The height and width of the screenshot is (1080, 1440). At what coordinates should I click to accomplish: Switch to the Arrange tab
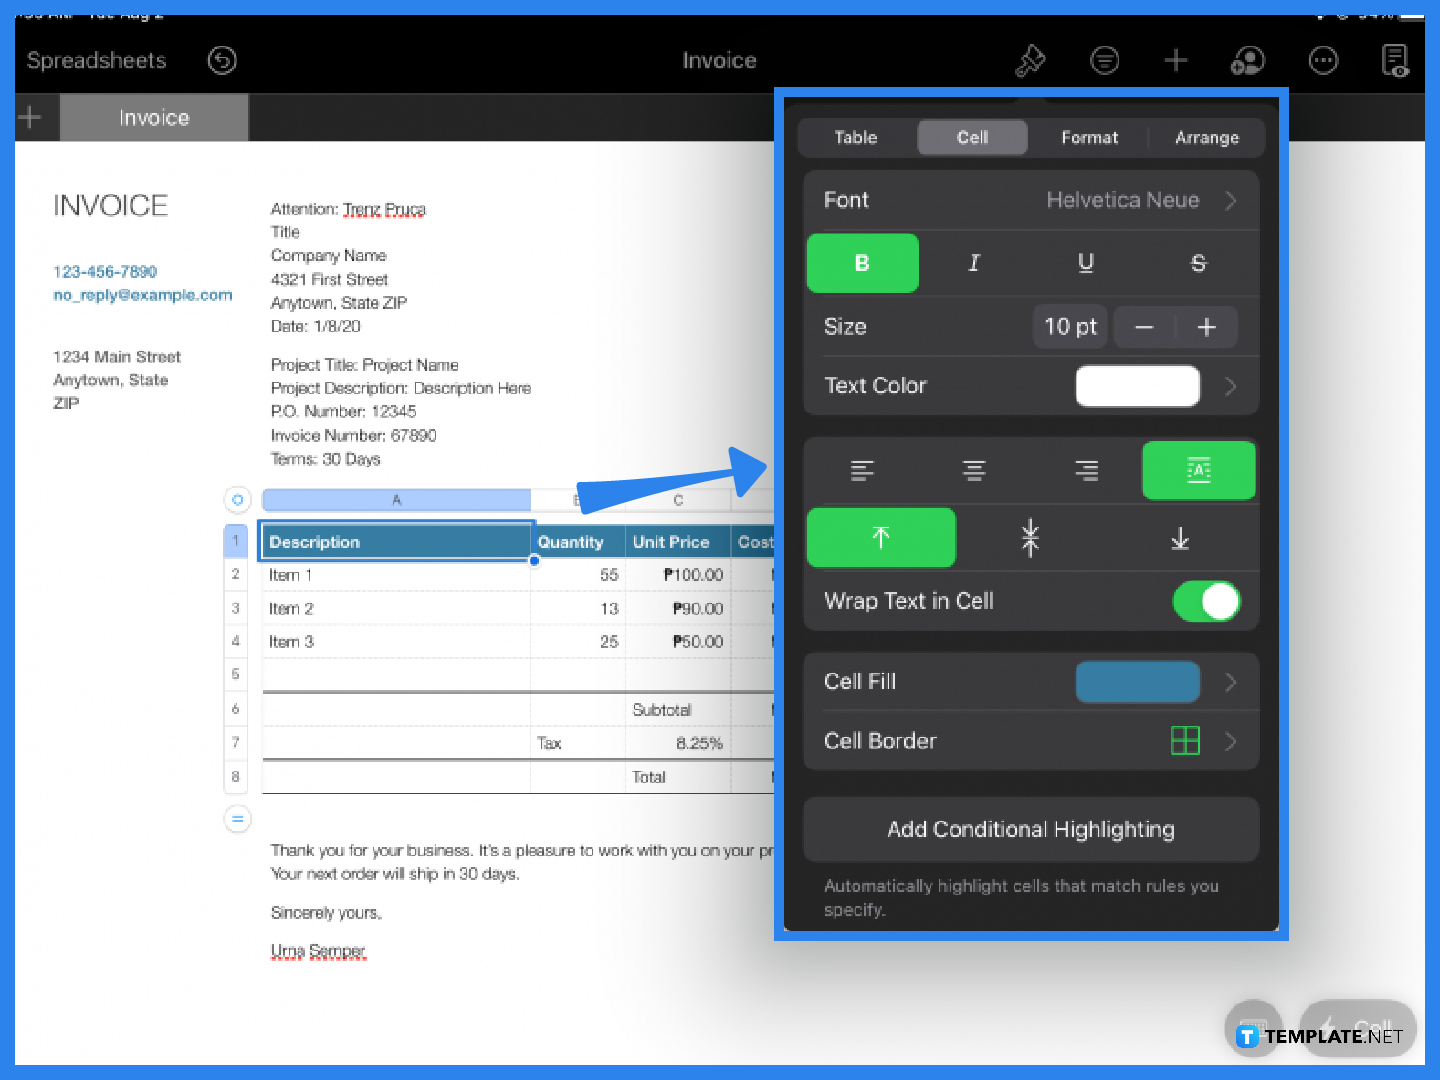[1207, 138]
